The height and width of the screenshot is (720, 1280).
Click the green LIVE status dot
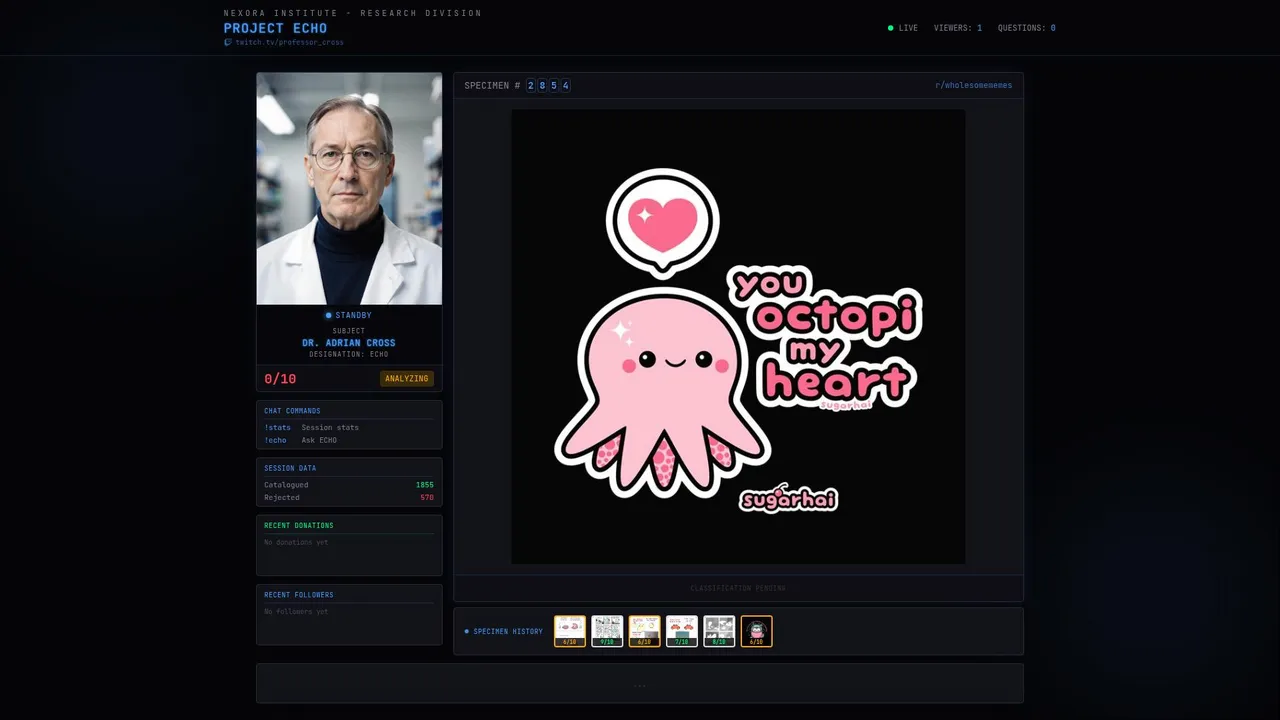(x=890, y=28)
